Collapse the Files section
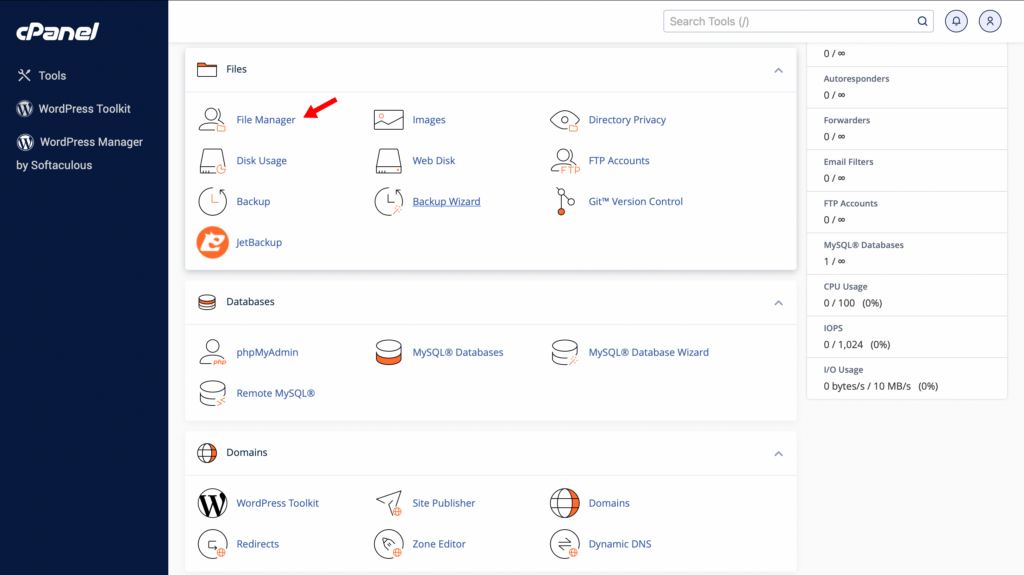The image size is (1024, 575). click(778, 70)
